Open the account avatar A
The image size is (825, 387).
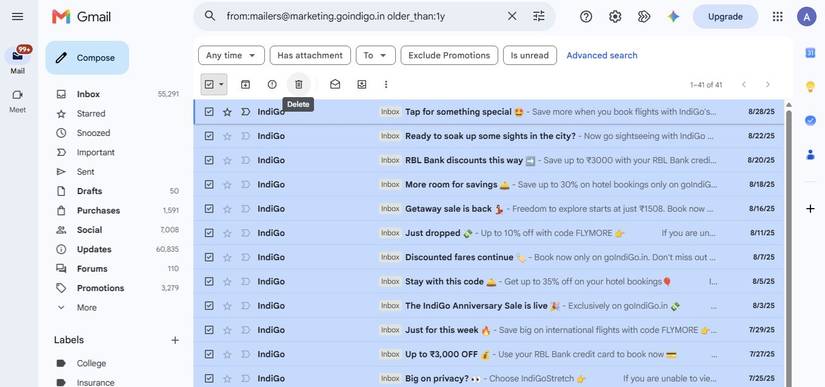(x=806, y=16)
